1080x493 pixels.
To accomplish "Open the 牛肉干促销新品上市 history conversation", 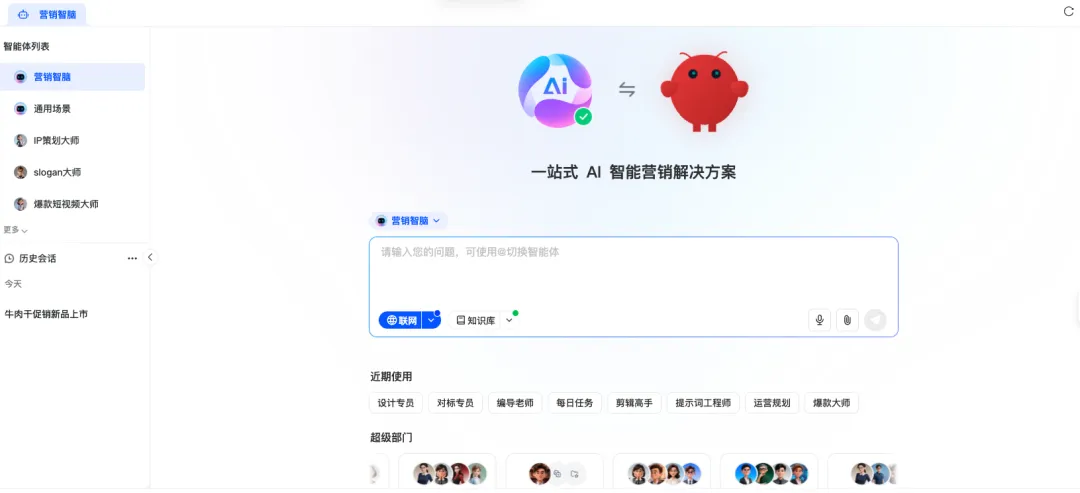I will (x=46, y=314).
